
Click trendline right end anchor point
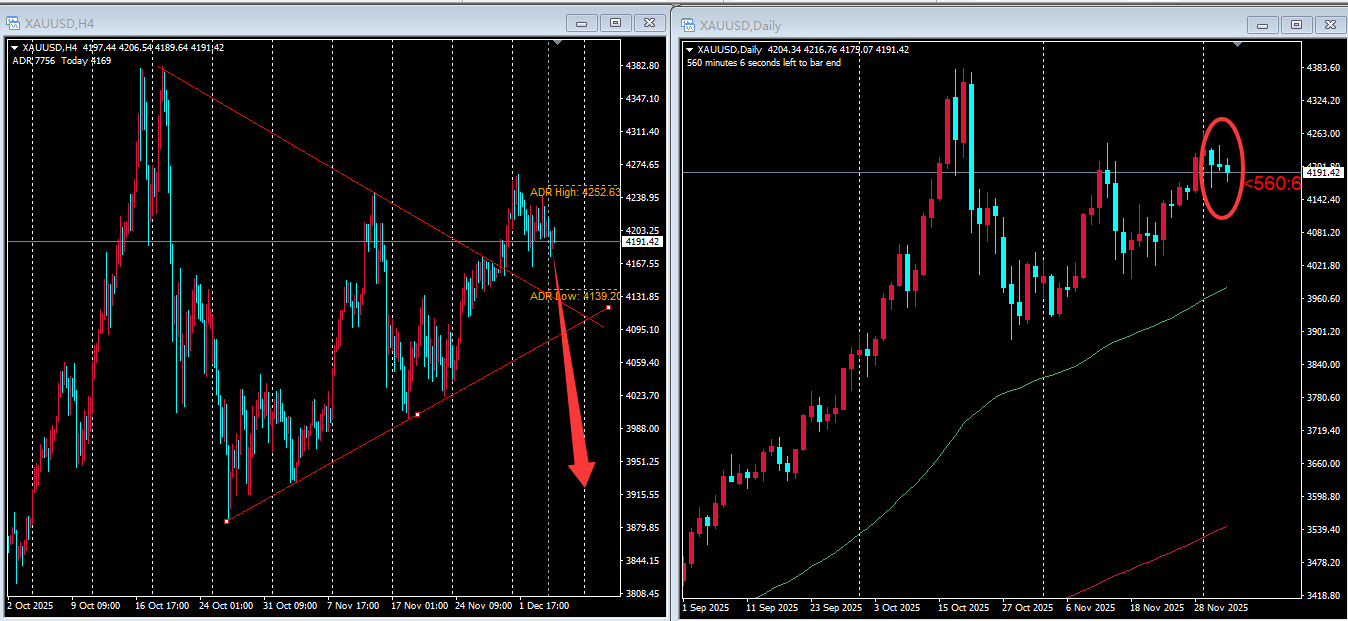(x=608, y=307)
